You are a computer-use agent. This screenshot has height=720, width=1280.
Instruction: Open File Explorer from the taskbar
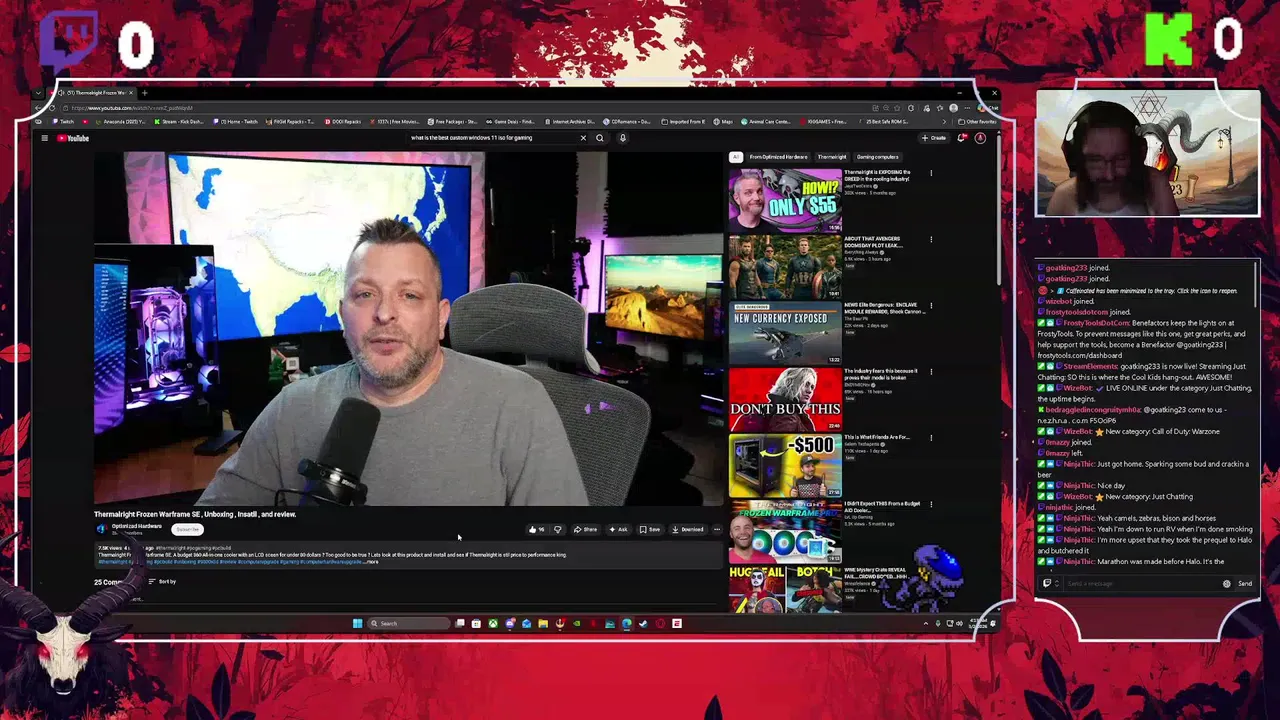[543, 623]
